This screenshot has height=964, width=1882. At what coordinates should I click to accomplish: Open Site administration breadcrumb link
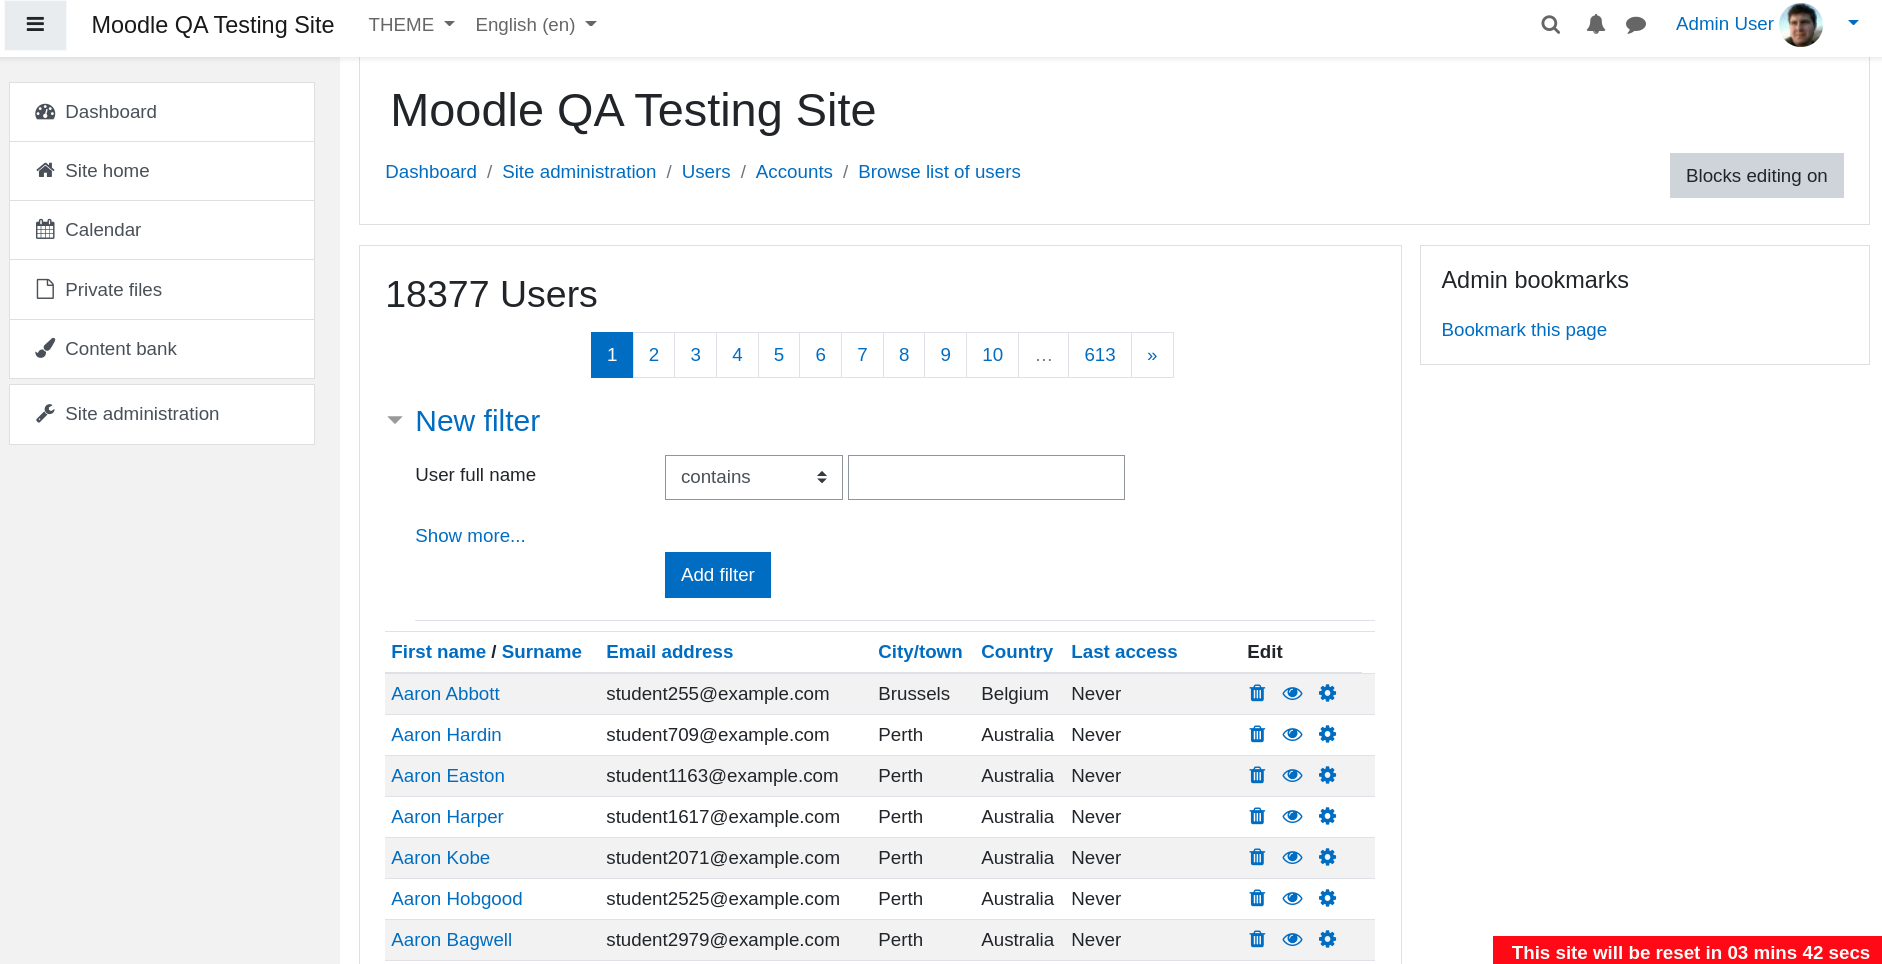579,172
